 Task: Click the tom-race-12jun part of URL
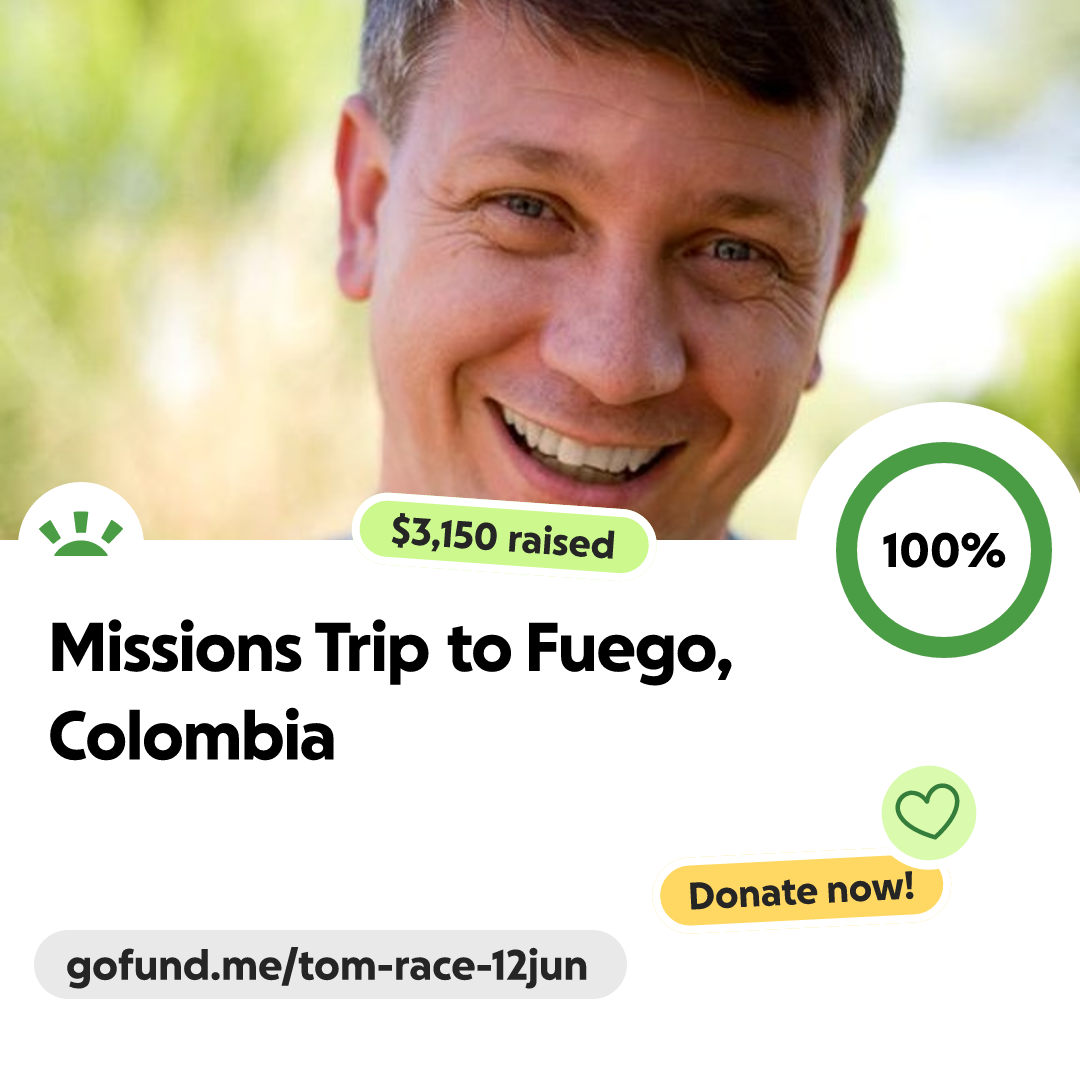444,966
